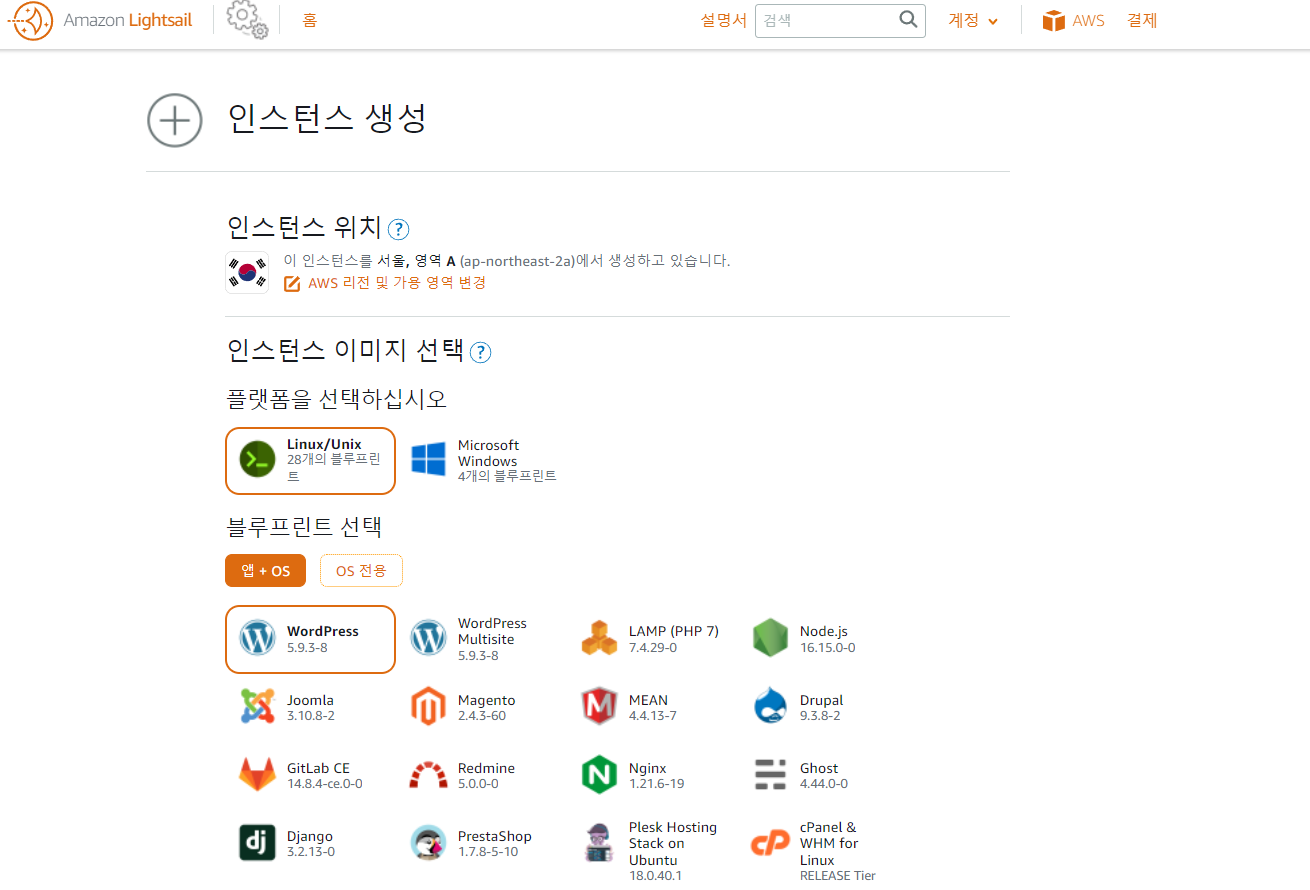Choose the Joomla blueprint icon
The height and width of the screenshot is (890, 1310).
(x=257, y=706)
